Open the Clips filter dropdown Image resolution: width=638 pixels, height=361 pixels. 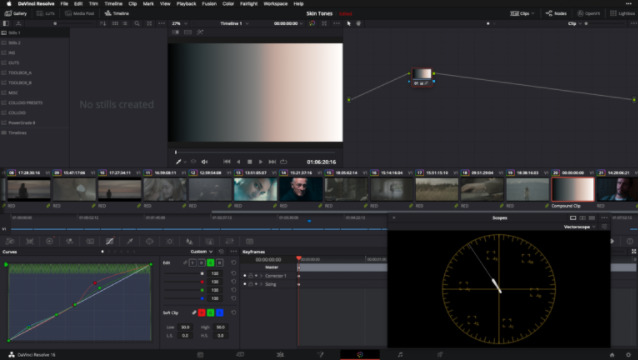pos(522,13)
